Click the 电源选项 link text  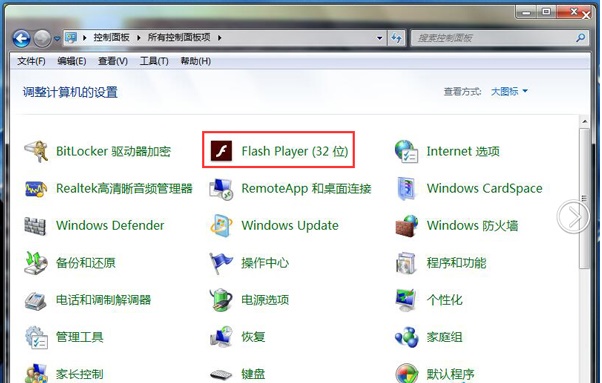pyautogui.click(x=265, y=300)
